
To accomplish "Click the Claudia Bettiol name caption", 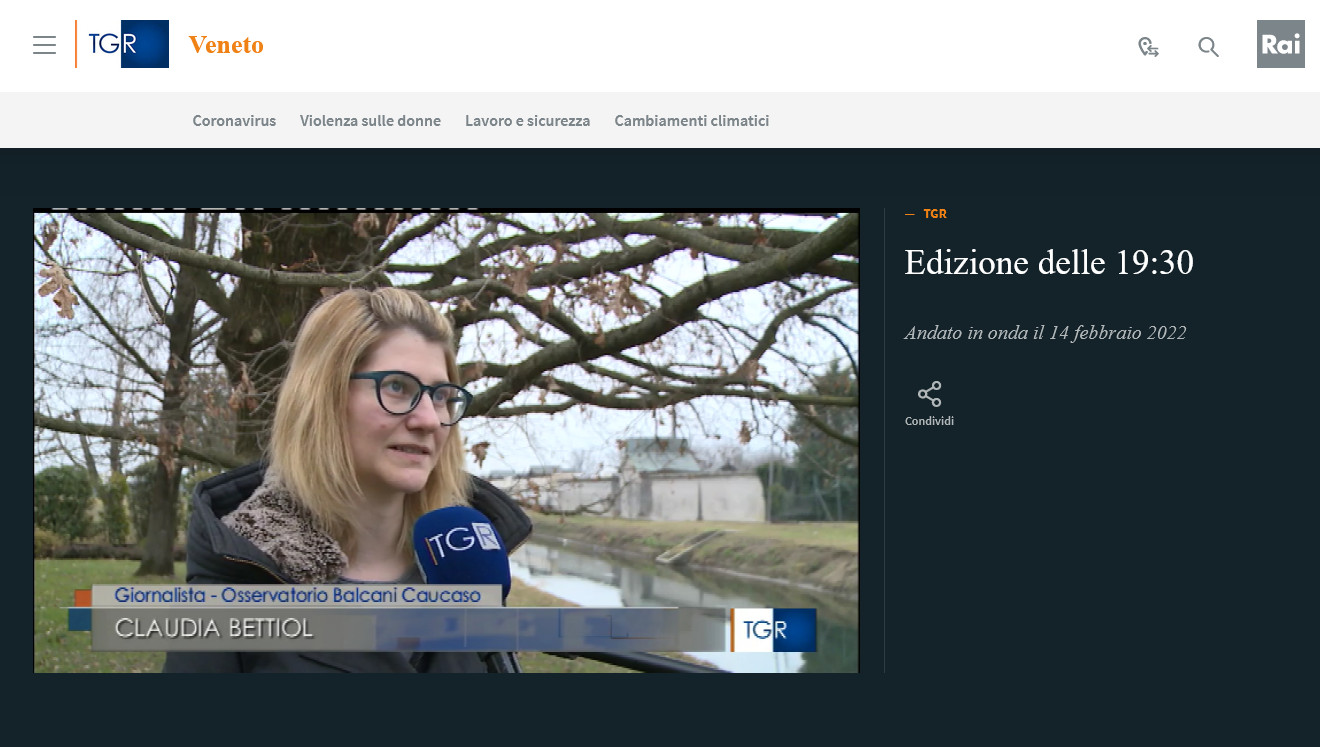I will pyautogui.click(x=214, y=629).
